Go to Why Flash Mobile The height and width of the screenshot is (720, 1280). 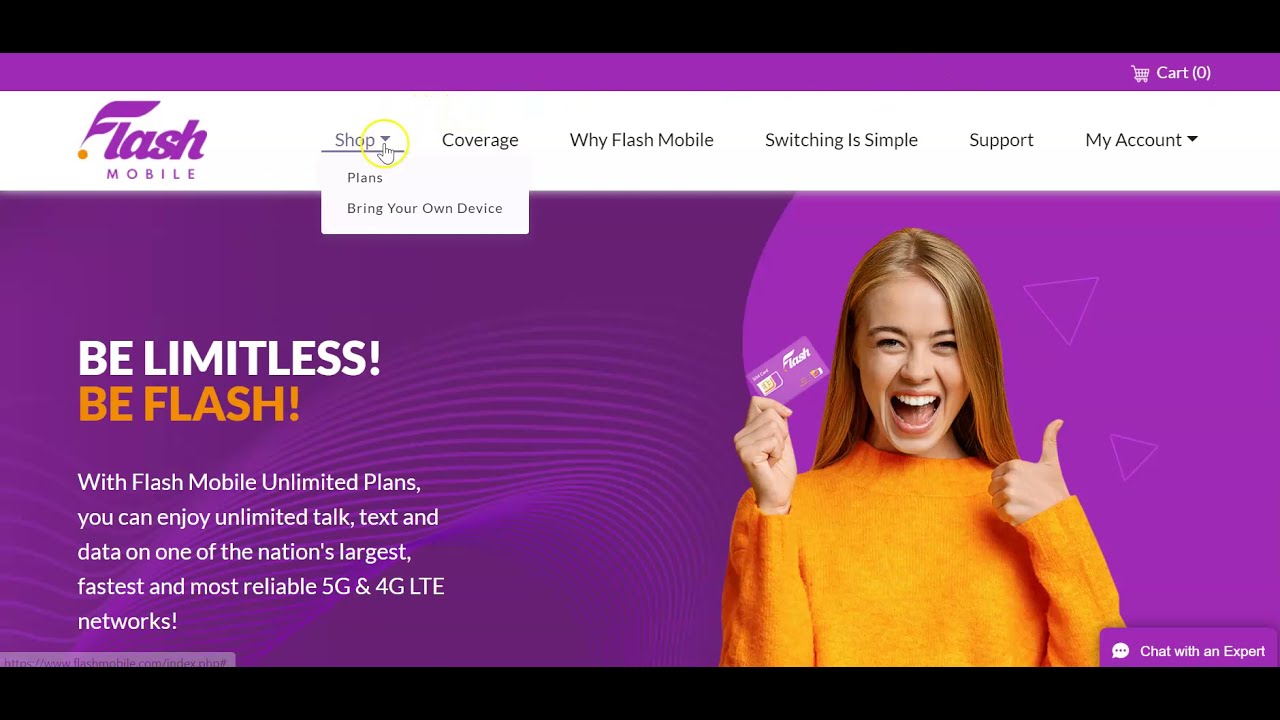pos(642,140)
